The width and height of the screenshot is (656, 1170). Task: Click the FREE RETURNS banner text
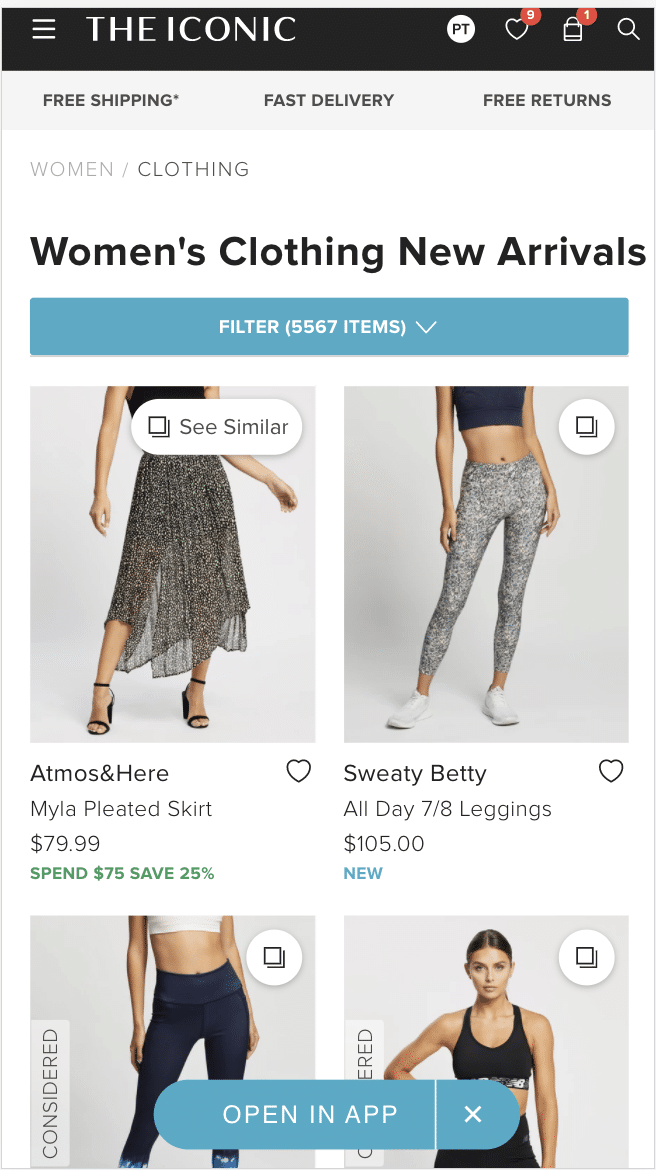(547, 100)
